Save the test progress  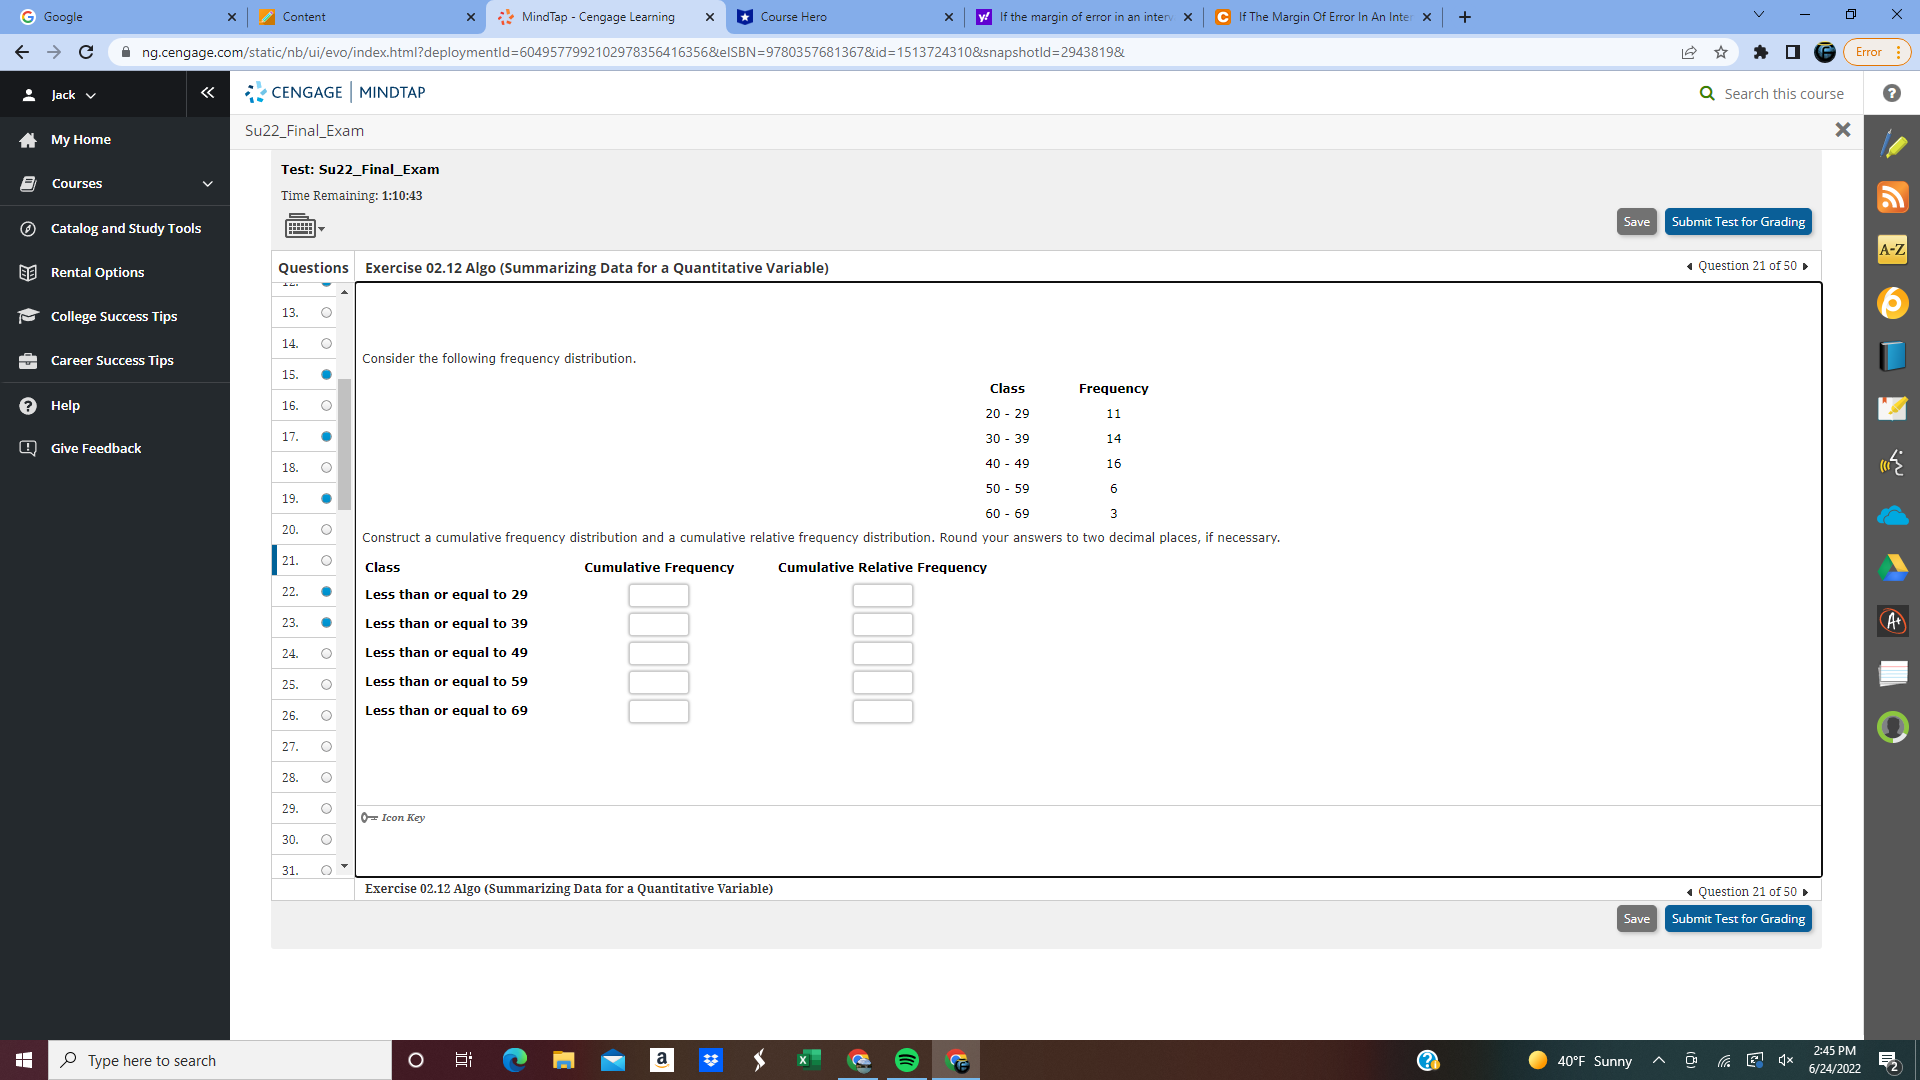(x=1636, y=221)
